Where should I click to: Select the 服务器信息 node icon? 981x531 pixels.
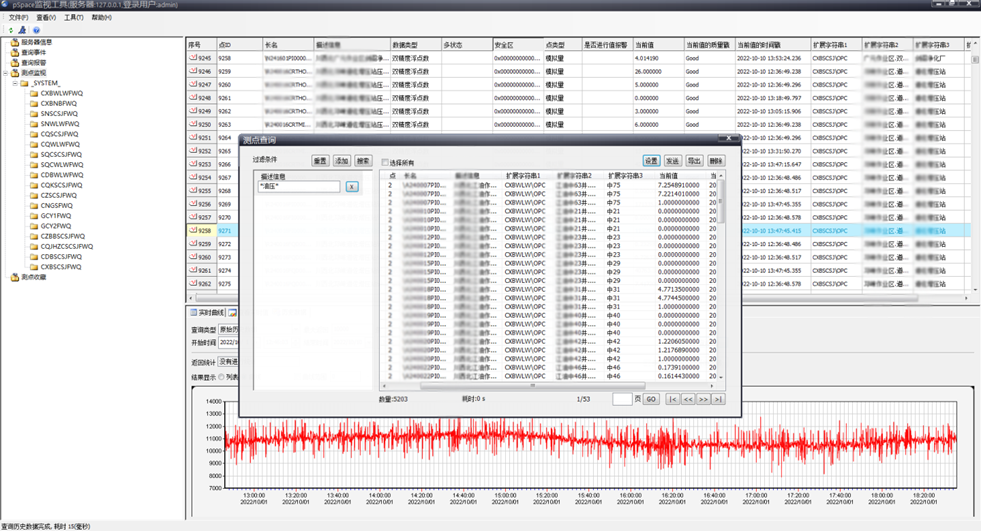point(15,43)
